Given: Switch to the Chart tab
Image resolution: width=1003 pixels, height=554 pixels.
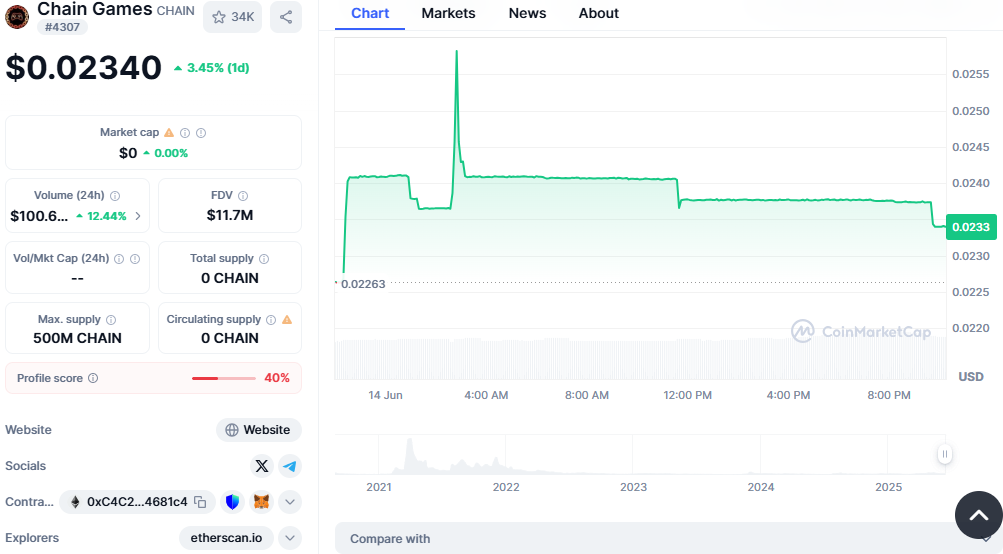Looking at the screenshot, I should [370, 13].
